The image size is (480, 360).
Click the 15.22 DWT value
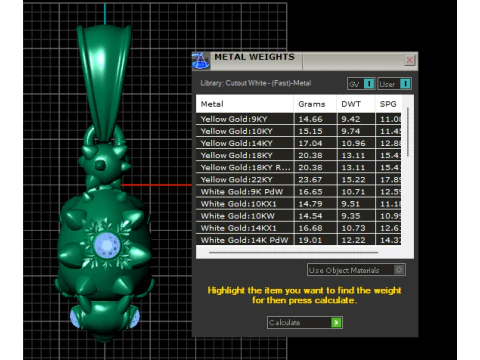[x=353, y=180]
